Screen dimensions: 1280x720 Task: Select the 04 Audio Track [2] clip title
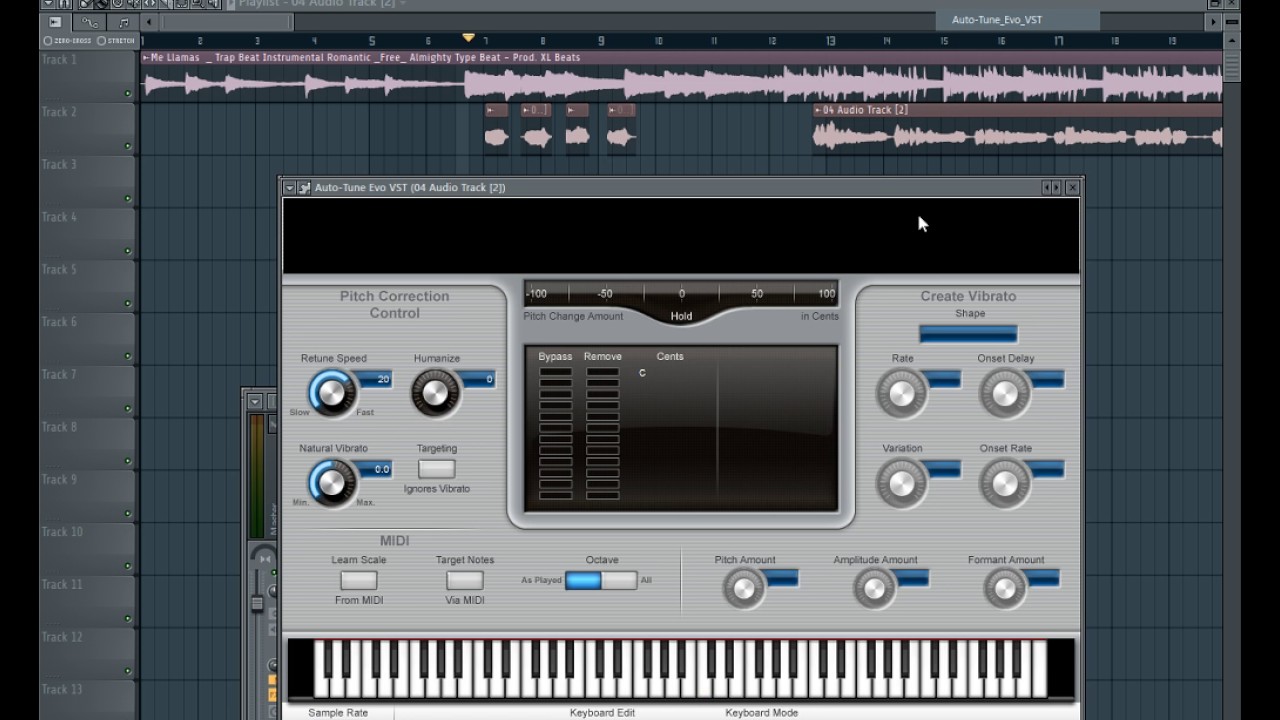click(865, 110)
